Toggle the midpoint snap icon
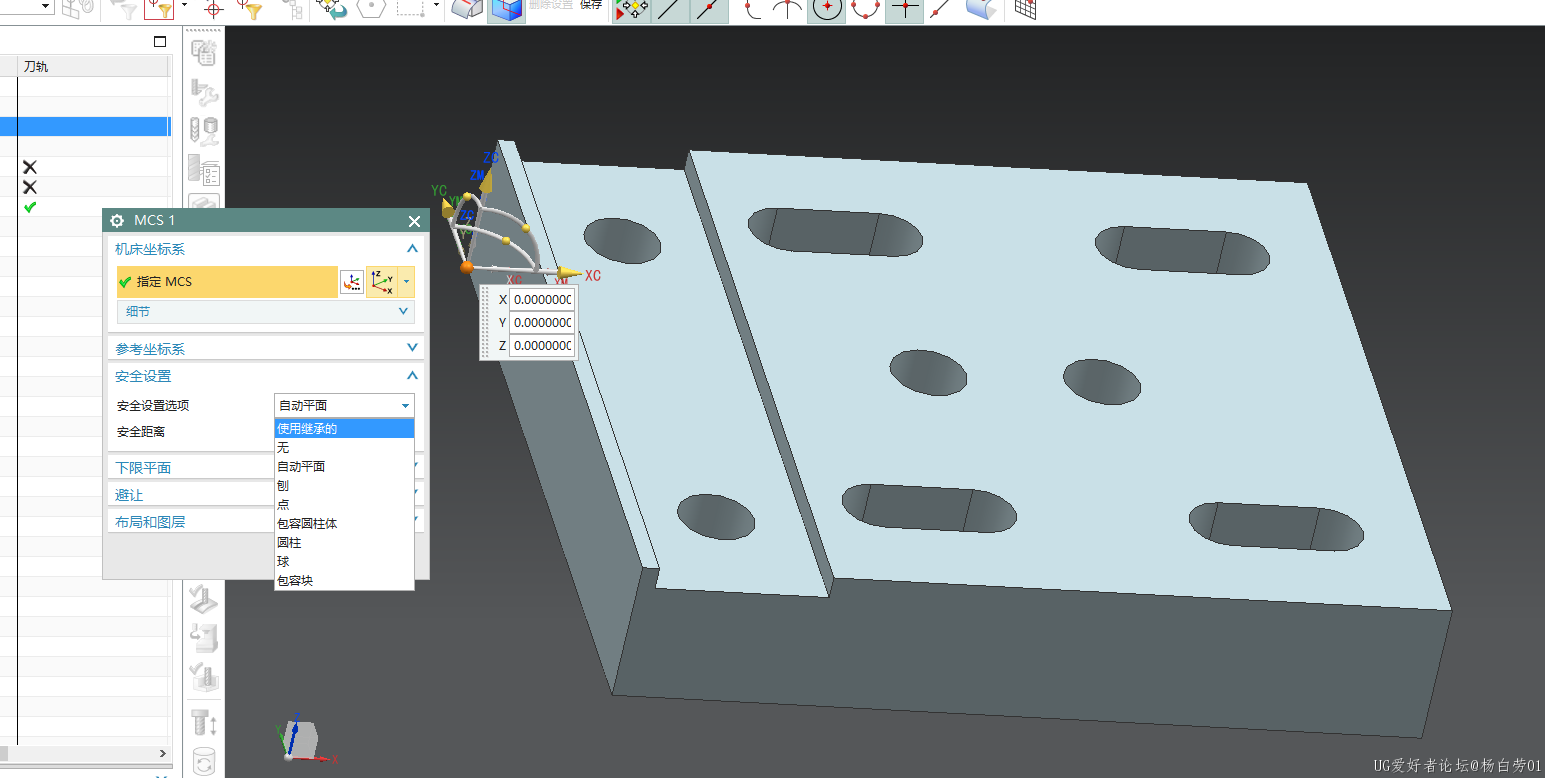Image resolution: width=1545 pixels, height=778 pixels. coord(709,10)
